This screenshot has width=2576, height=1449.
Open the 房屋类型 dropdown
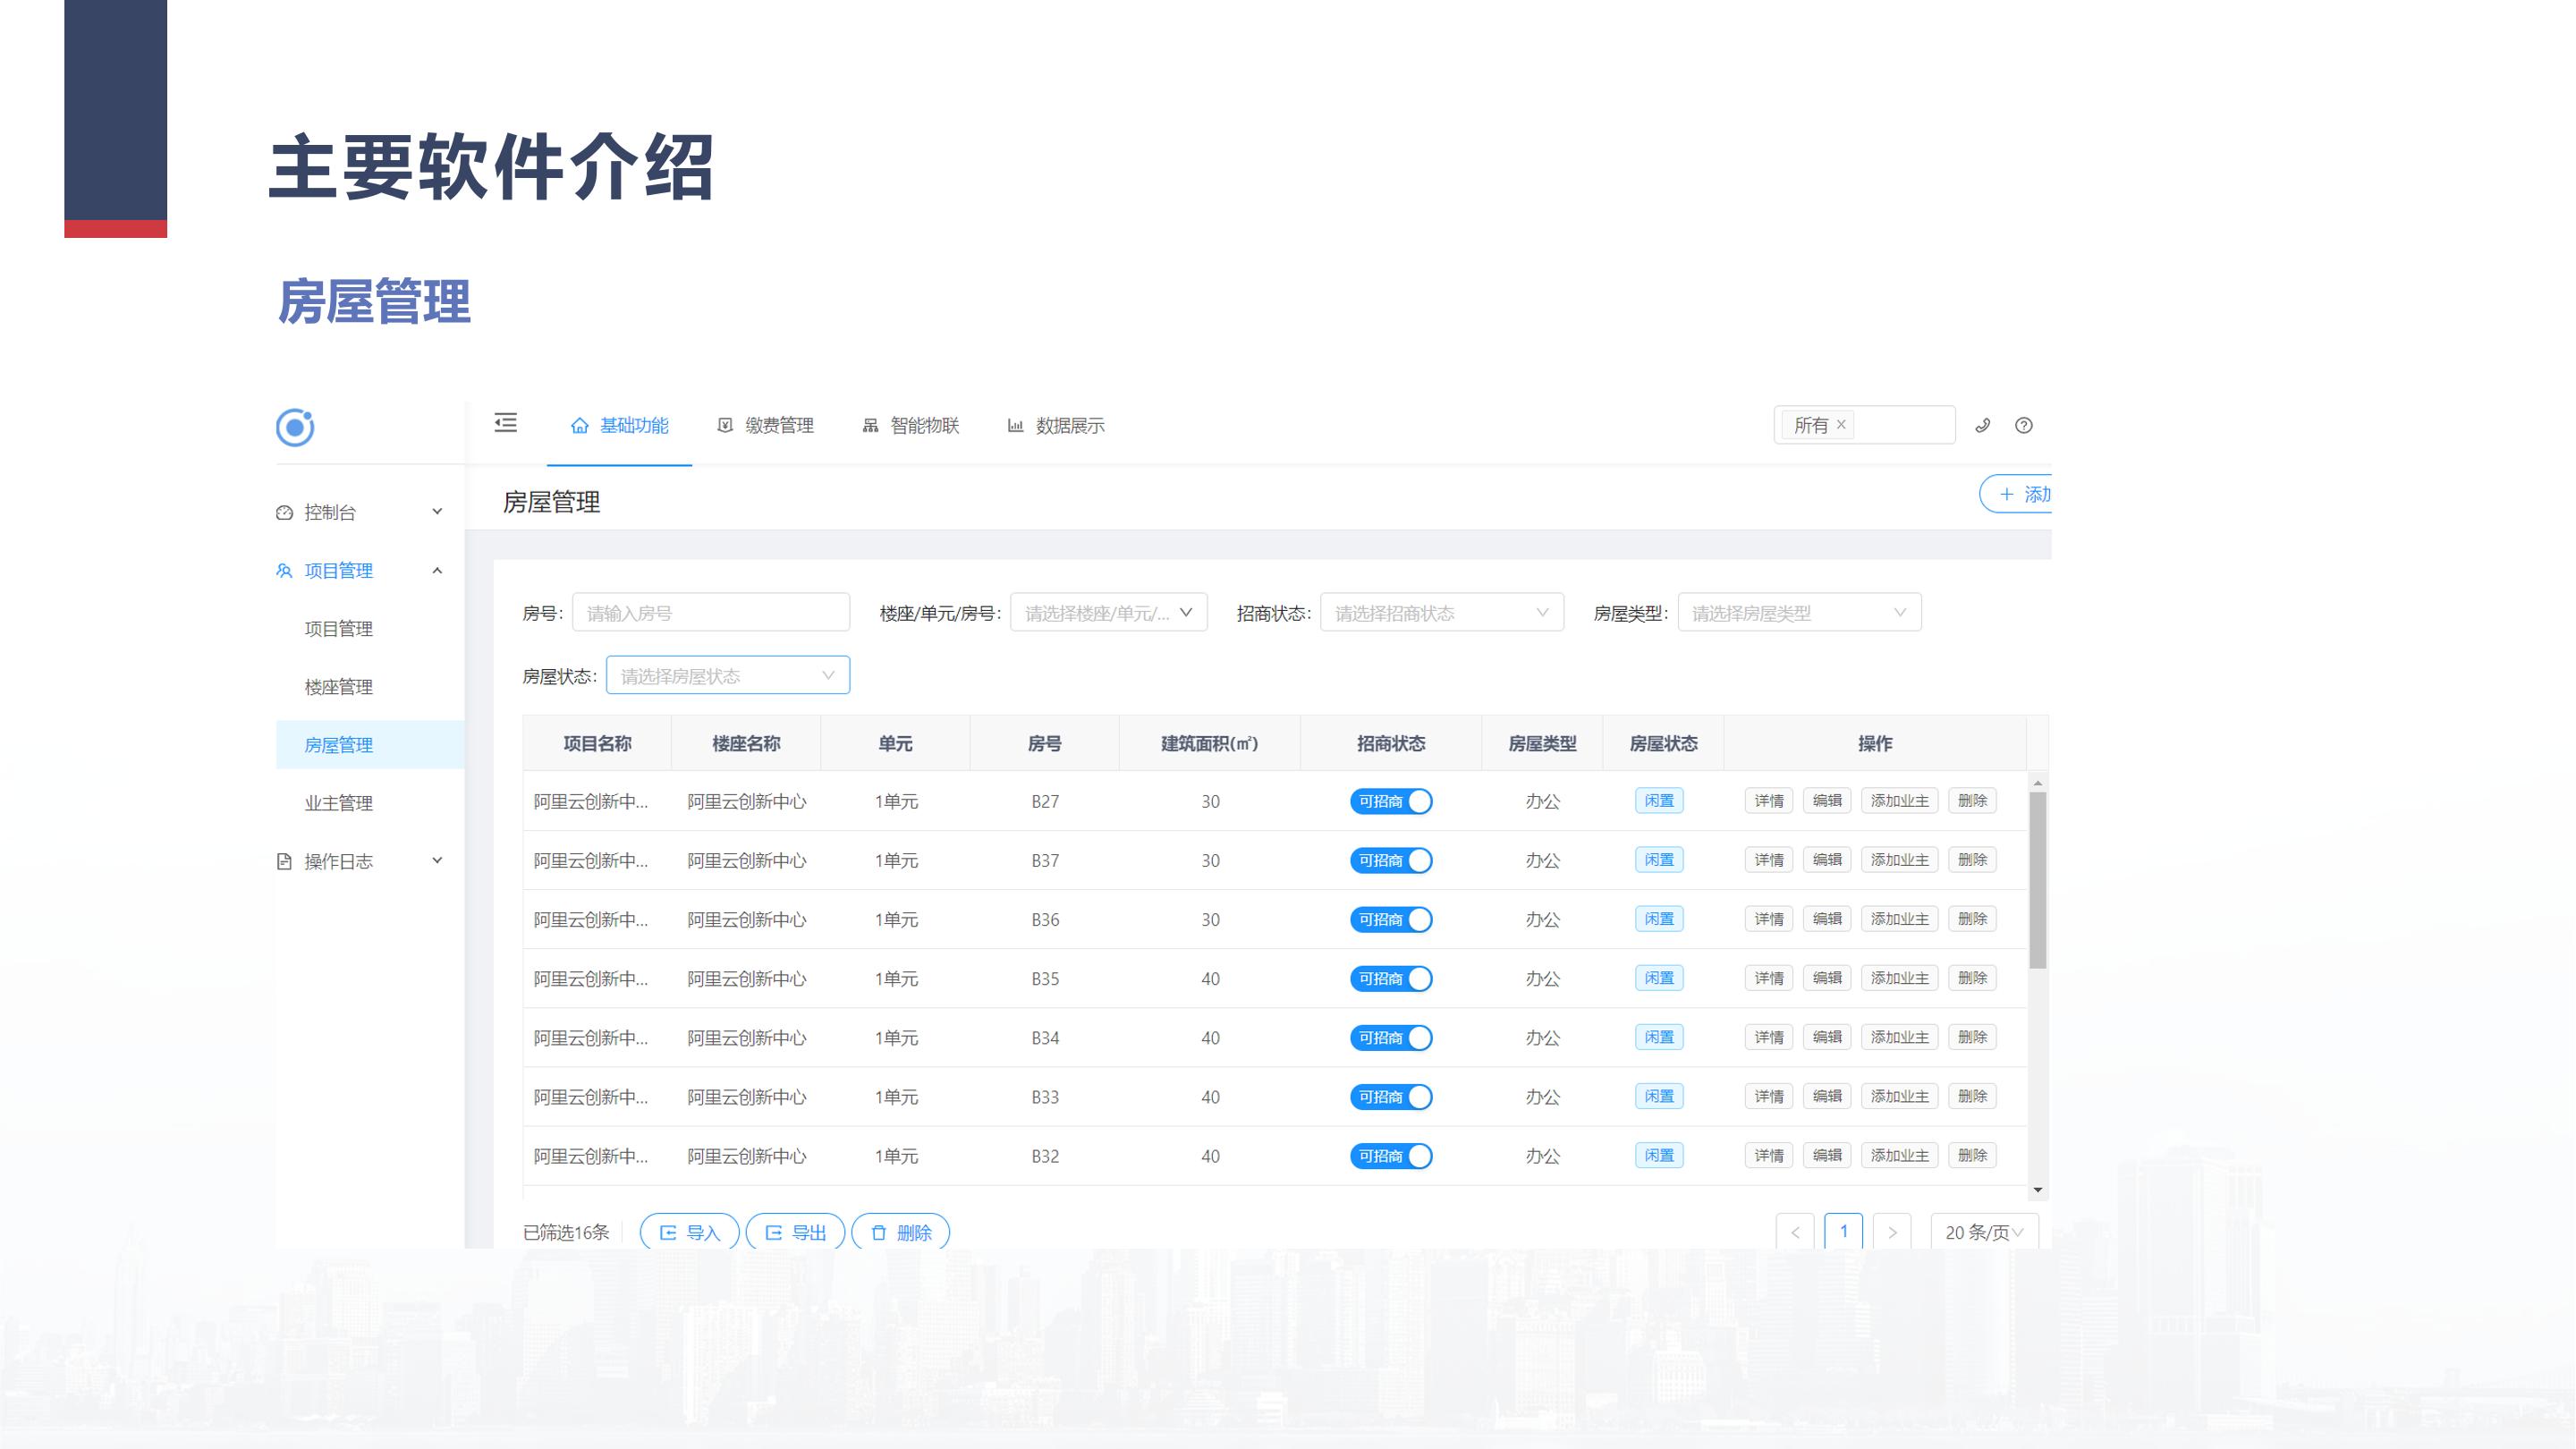pos(1799,613)
